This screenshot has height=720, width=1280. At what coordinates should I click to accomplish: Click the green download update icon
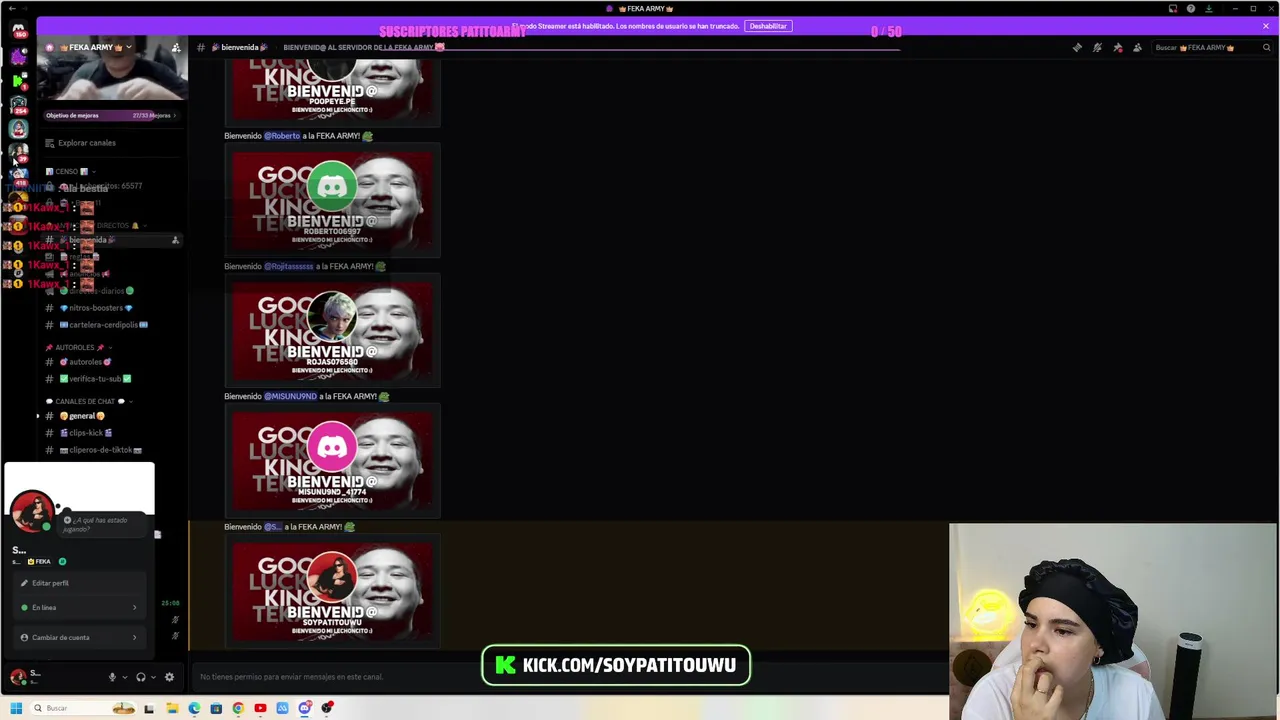pyautogui.click(x=1209, y=9)
